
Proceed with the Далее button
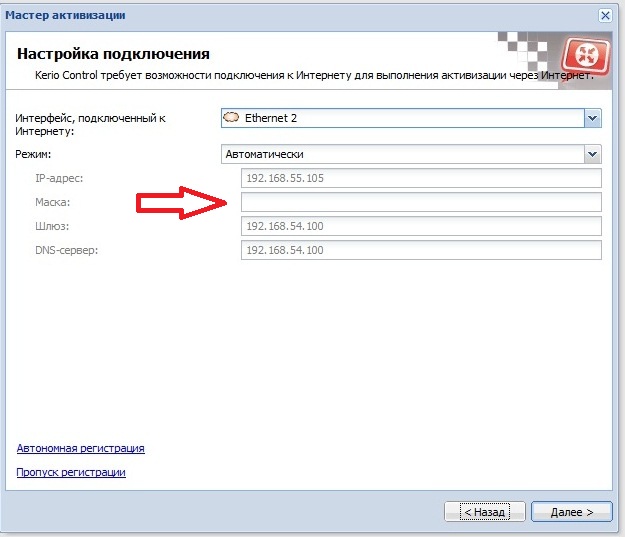point(571,511)
